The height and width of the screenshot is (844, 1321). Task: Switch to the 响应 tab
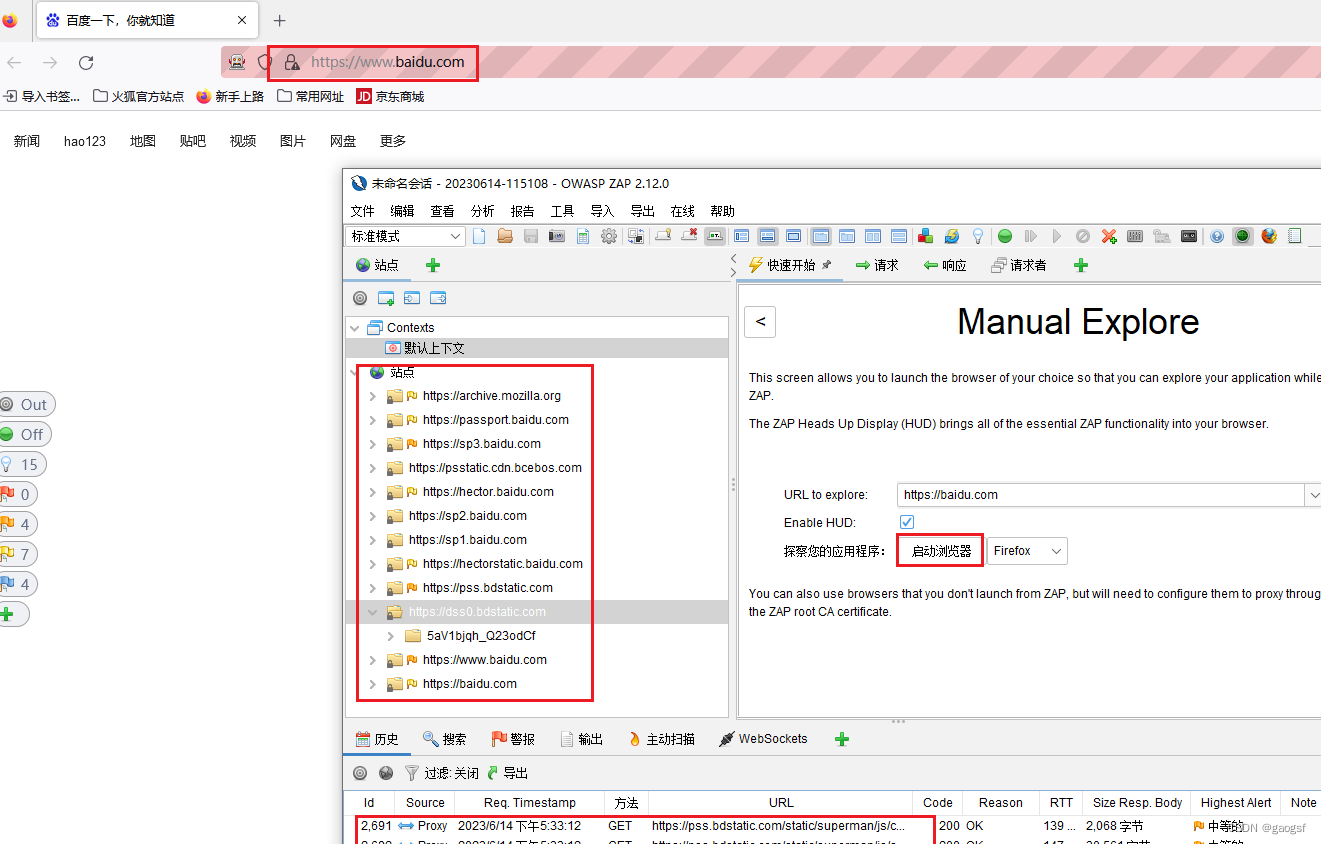tap(944, 265)
